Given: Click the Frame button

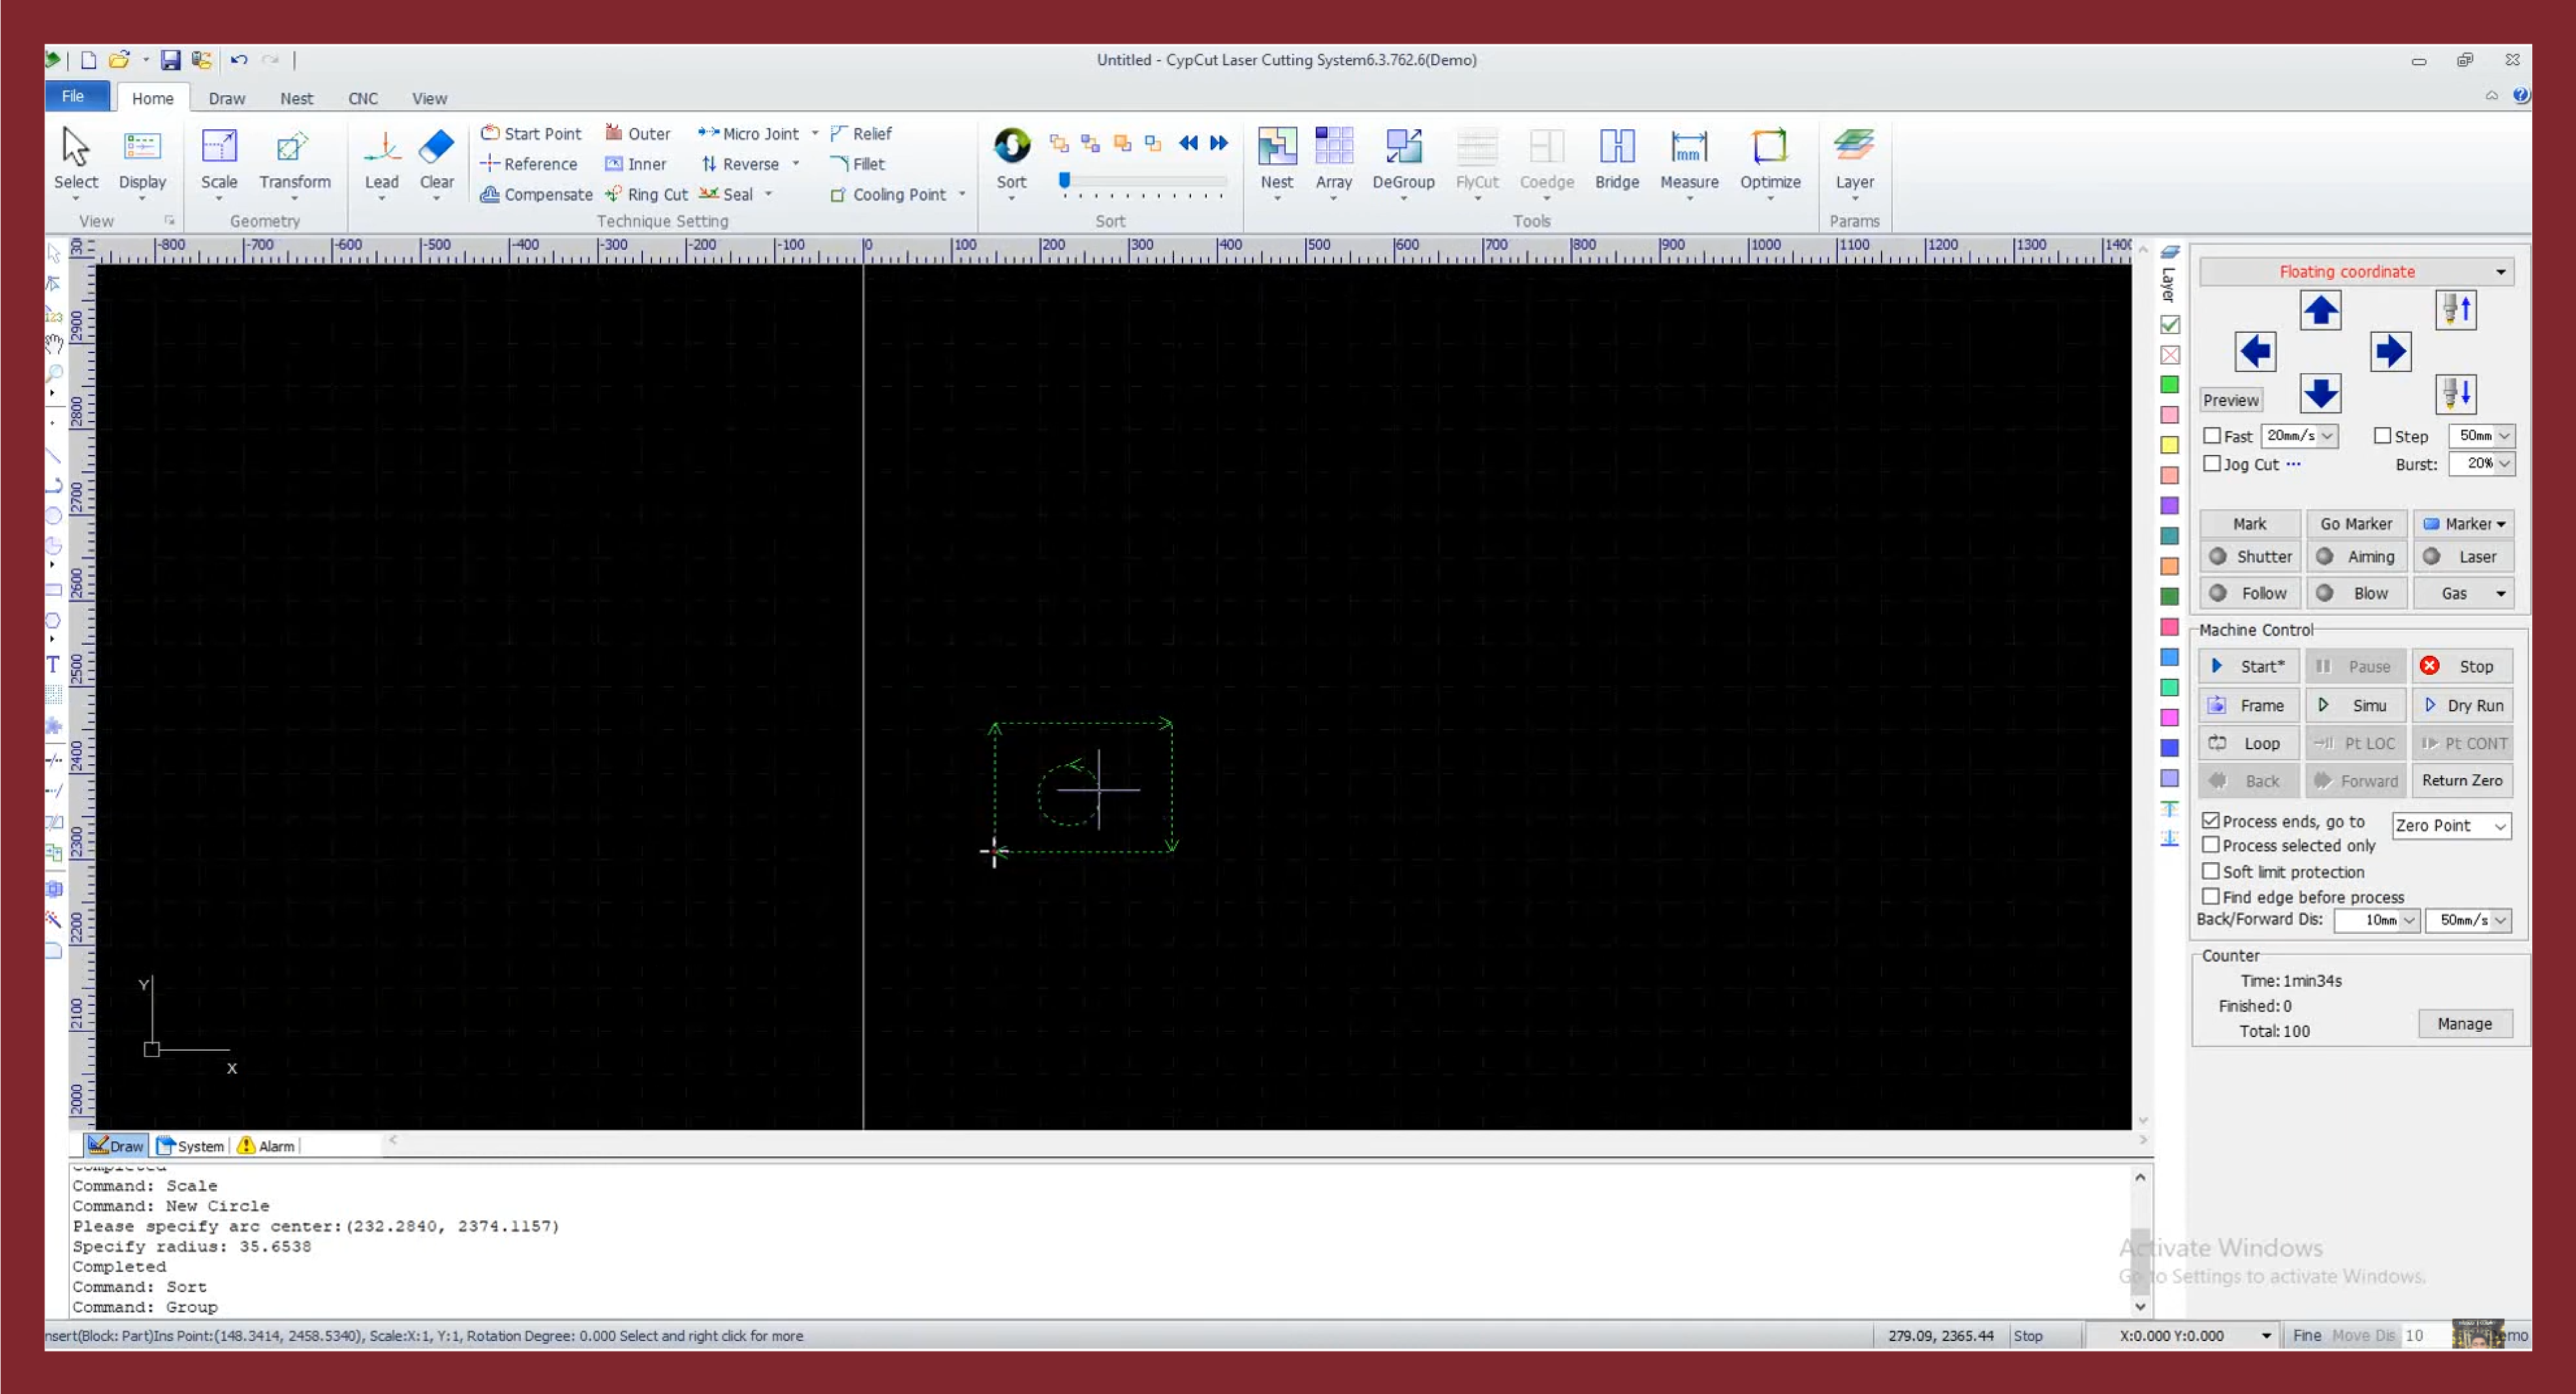Looking at the screenshot, I should click(x=2250, y=706).
